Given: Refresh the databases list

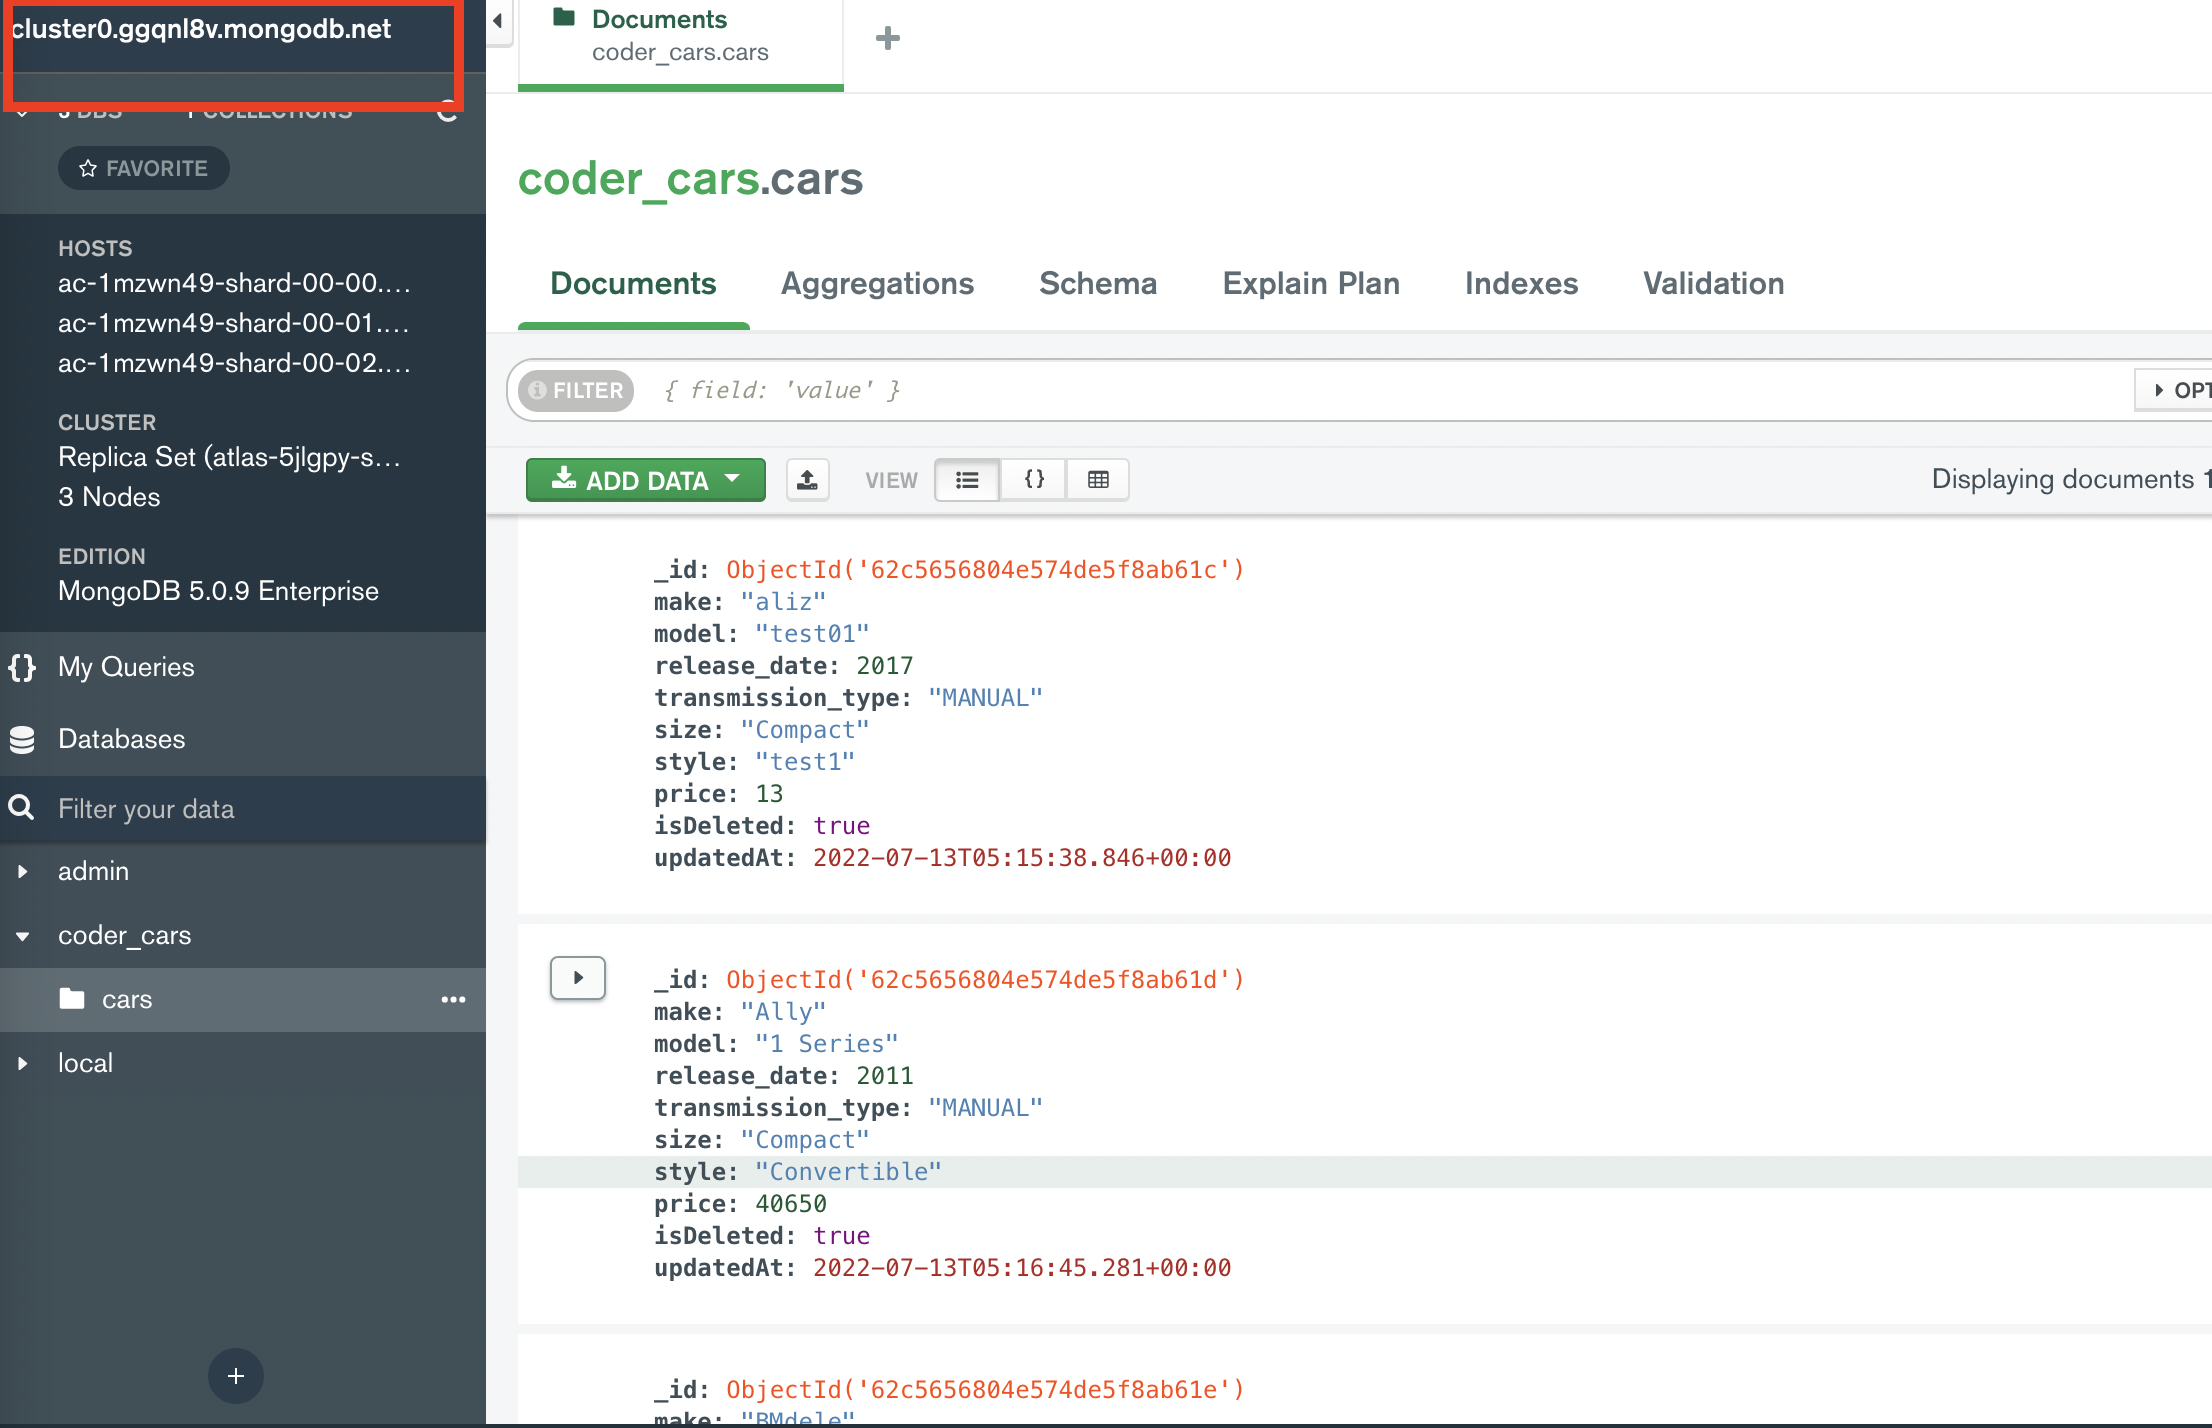Looking at the screenshot, I should [x=448, y=112].
